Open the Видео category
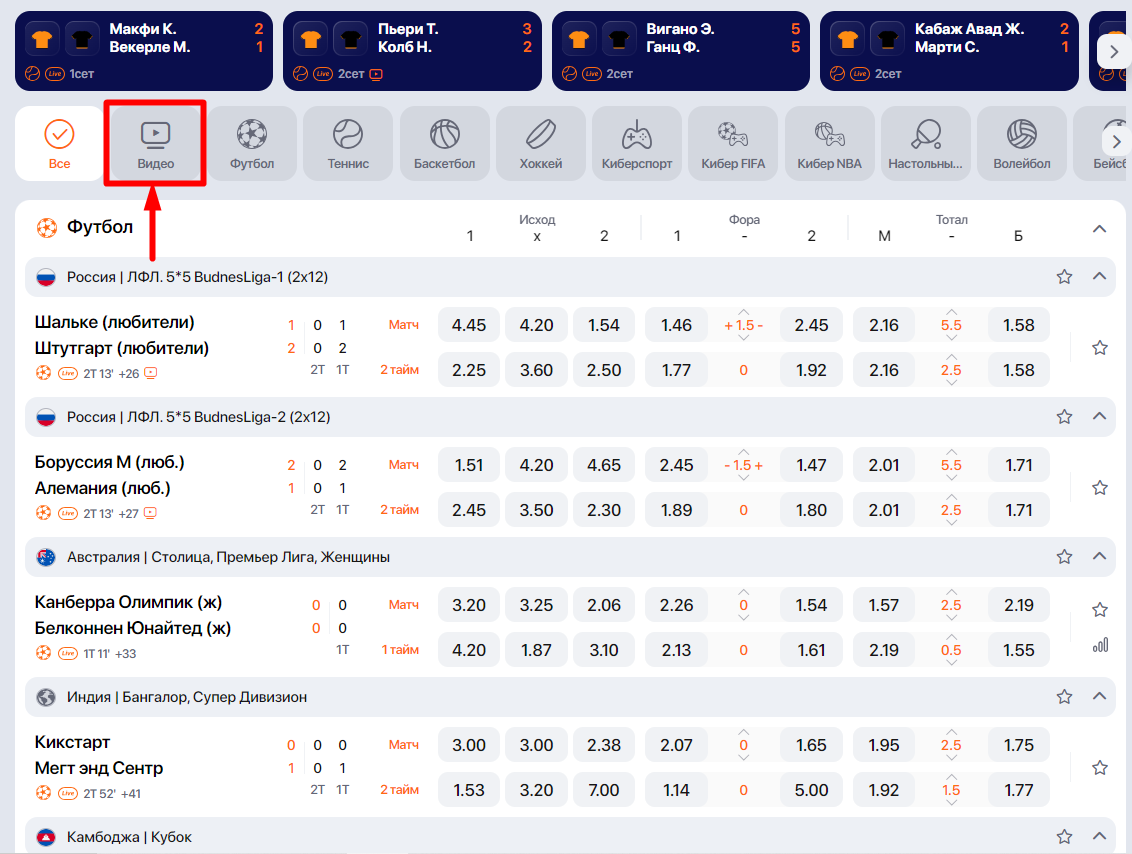The width and height of the screenshot is (1132, 854). 155,143
